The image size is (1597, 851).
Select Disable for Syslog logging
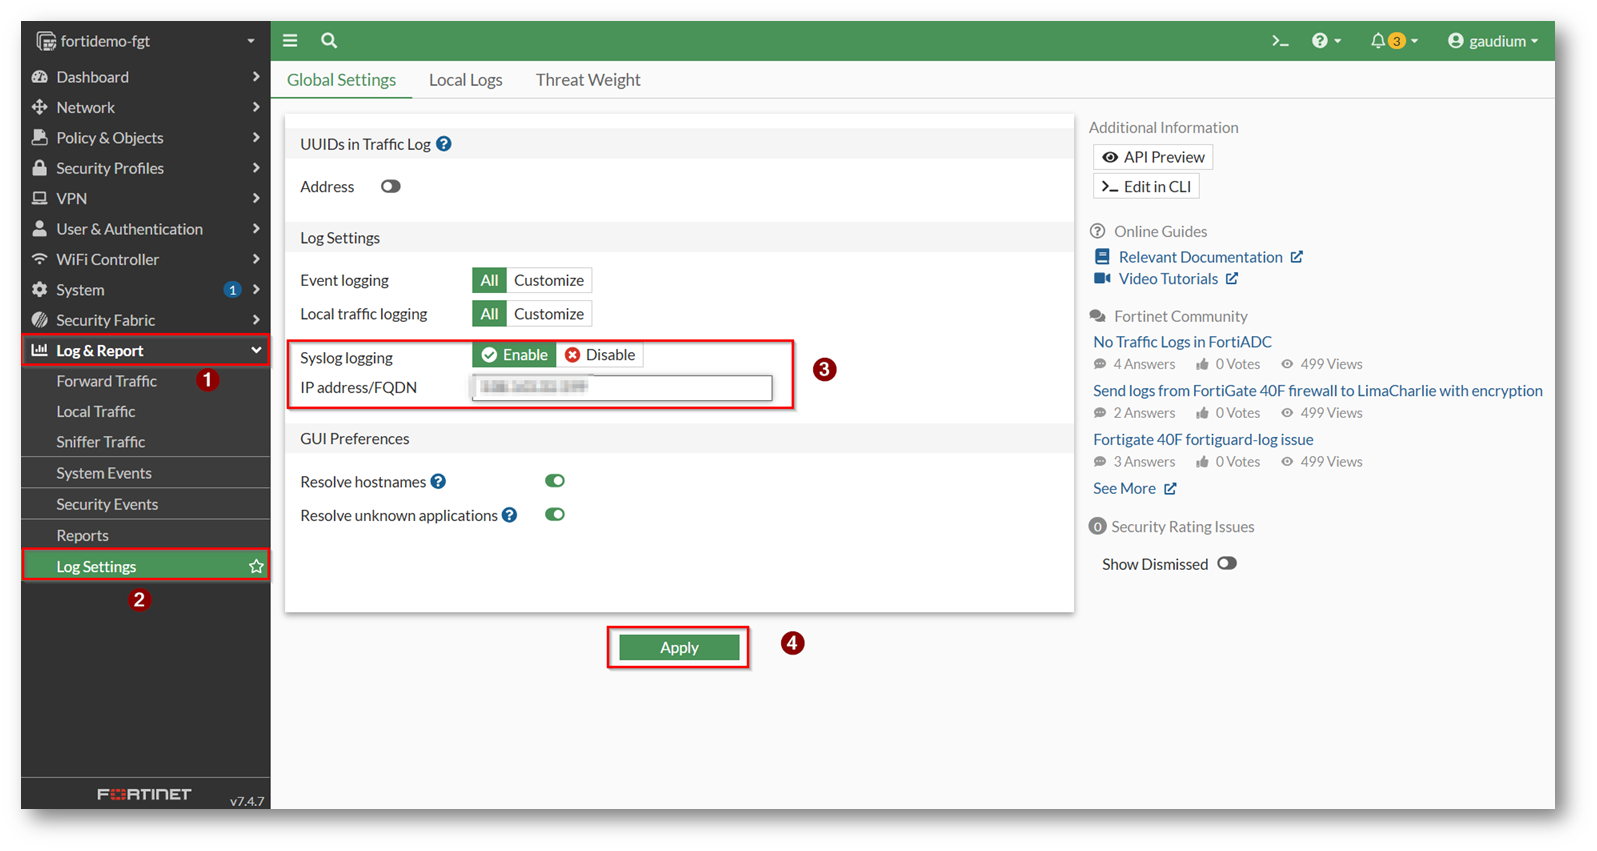[x=600, y=355]
